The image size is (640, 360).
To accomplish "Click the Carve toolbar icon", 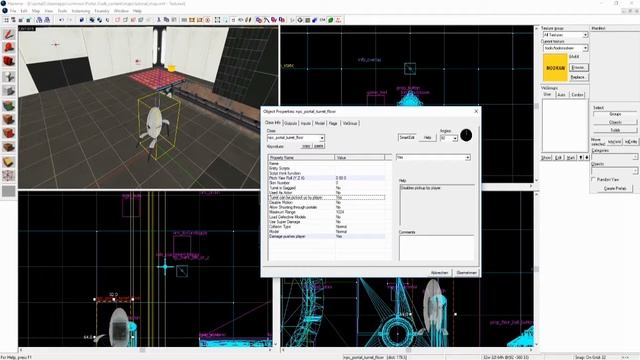I will pos(82,20).
